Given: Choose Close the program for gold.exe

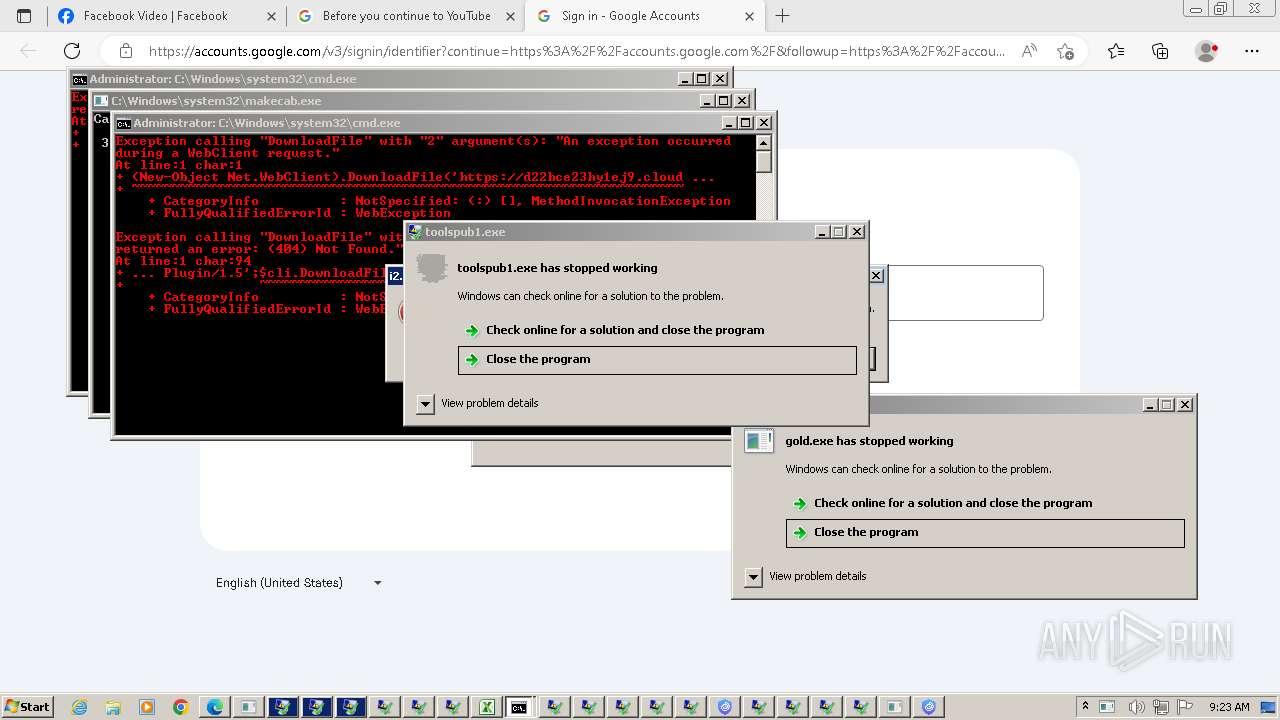Looking at the screenshot, I should (985, 533).
